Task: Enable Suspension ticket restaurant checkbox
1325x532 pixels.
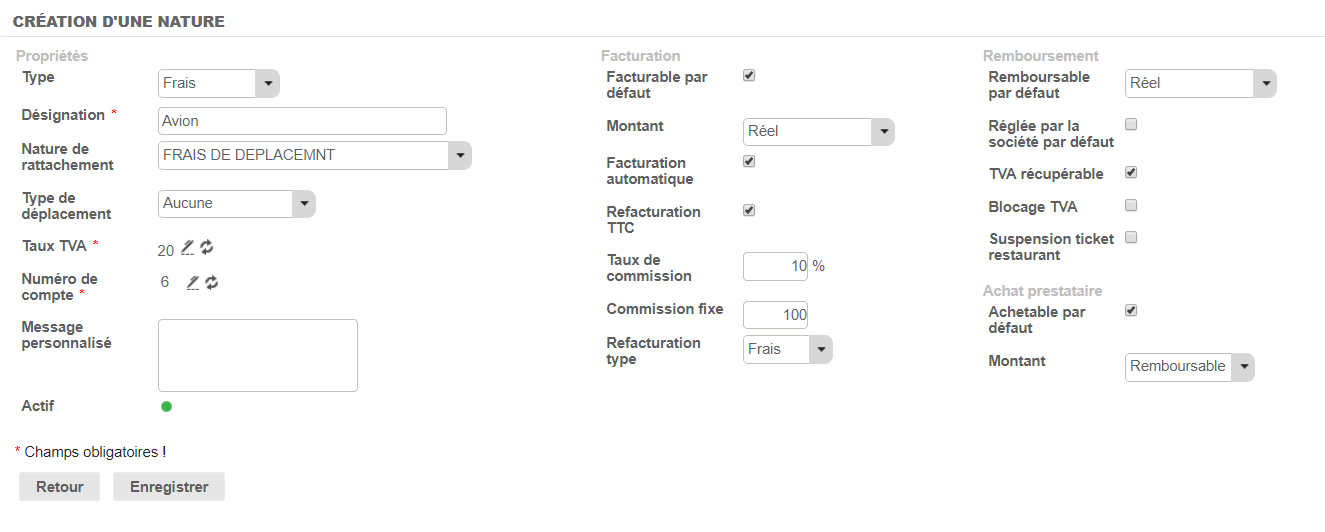Action: (1131, 237)
